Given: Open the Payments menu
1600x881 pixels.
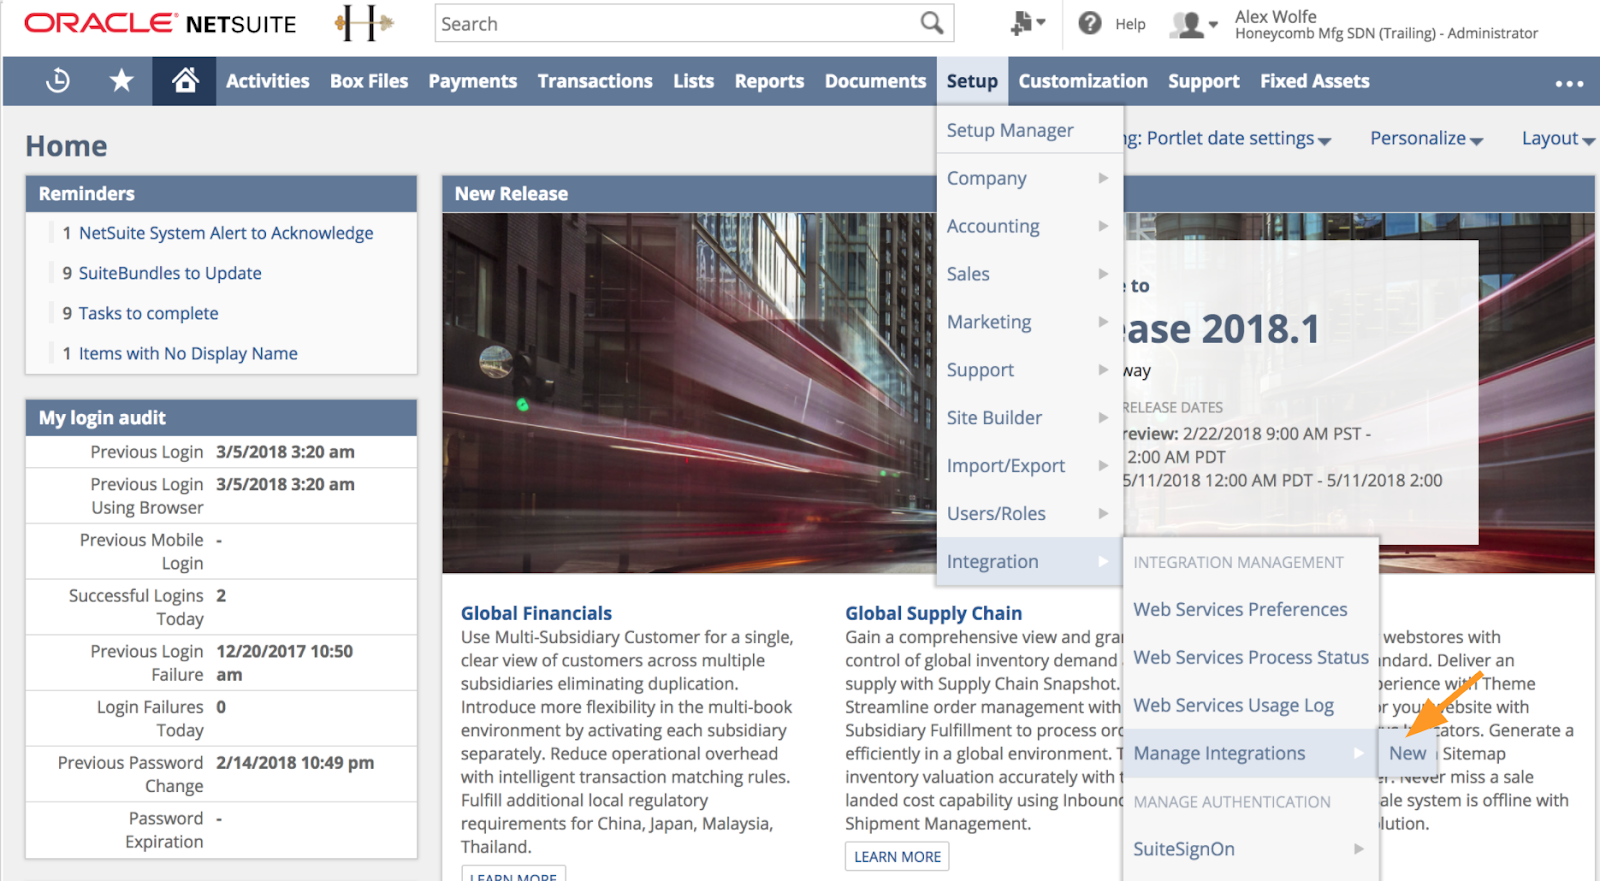Looking at the screenshot, I should click(x=473, y=81).
